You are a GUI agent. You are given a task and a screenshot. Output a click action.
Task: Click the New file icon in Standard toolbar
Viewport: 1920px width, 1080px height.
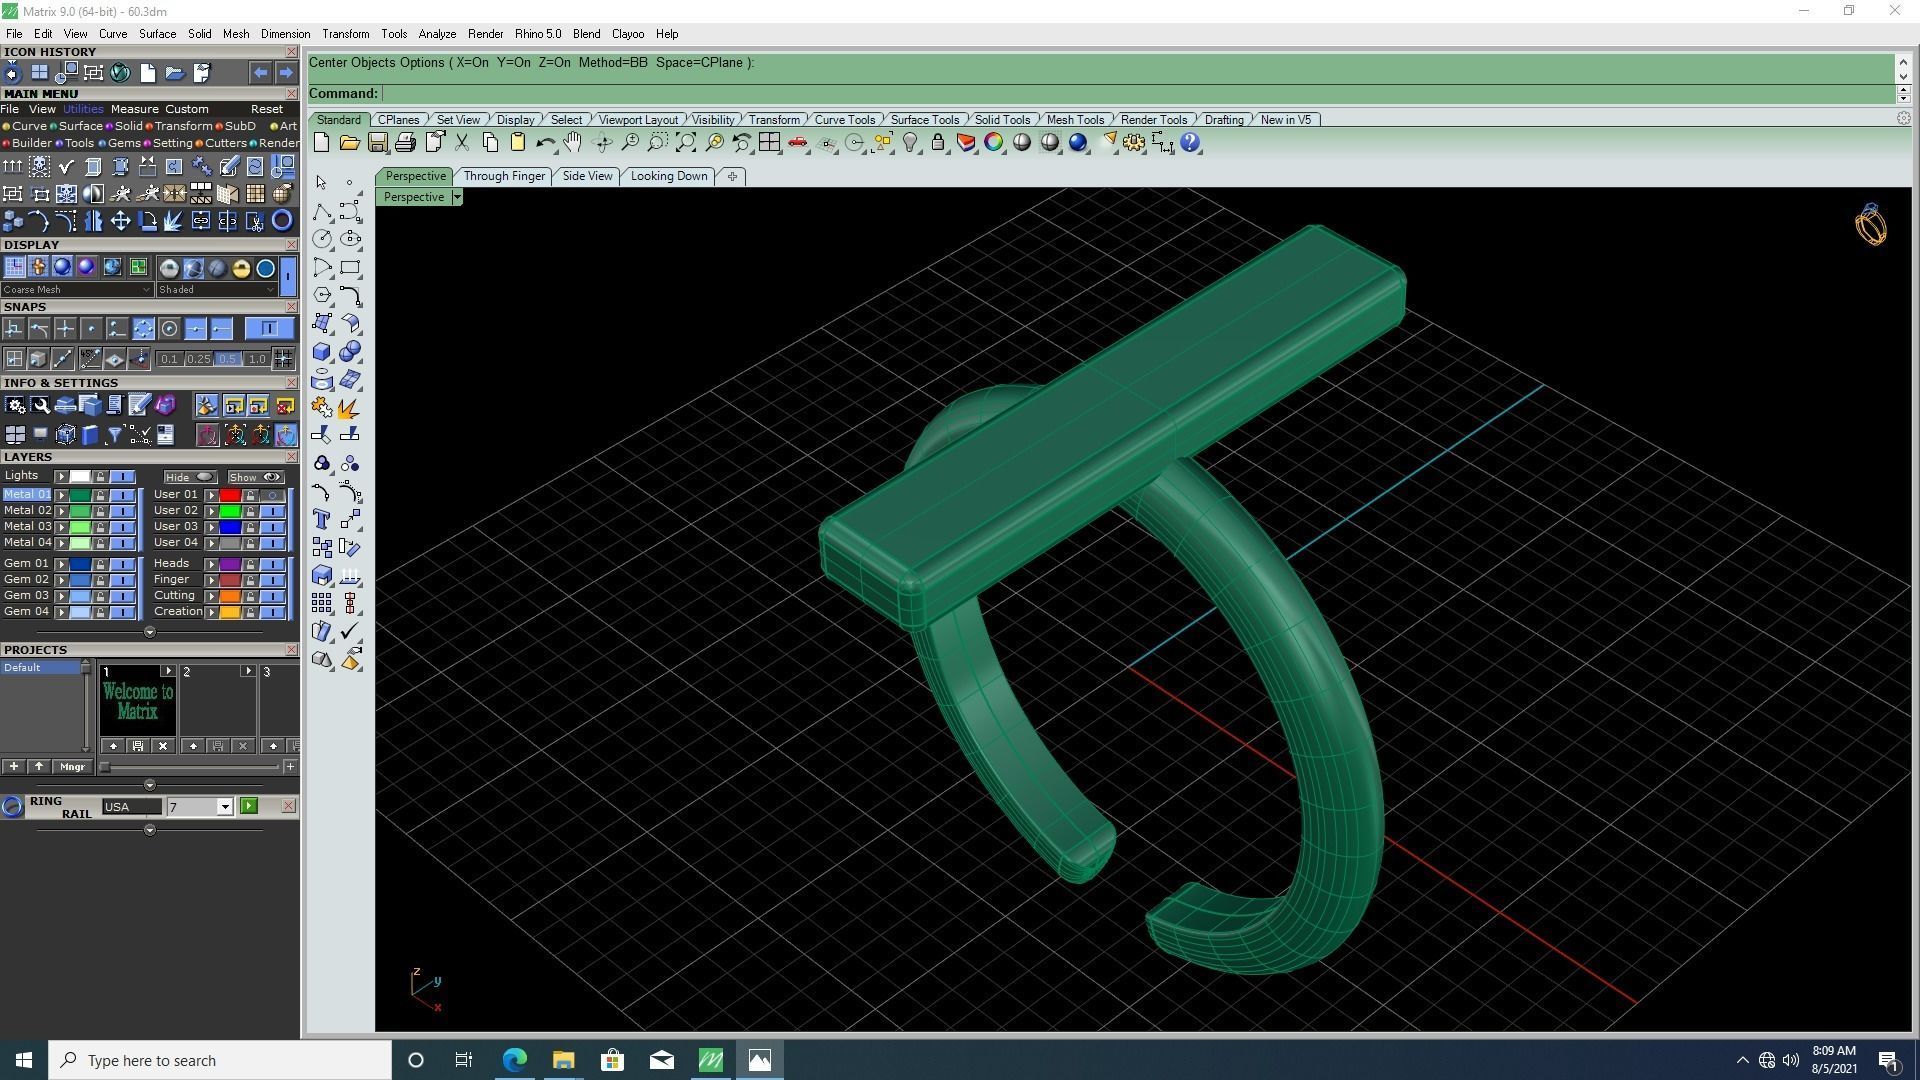(322, 143)
